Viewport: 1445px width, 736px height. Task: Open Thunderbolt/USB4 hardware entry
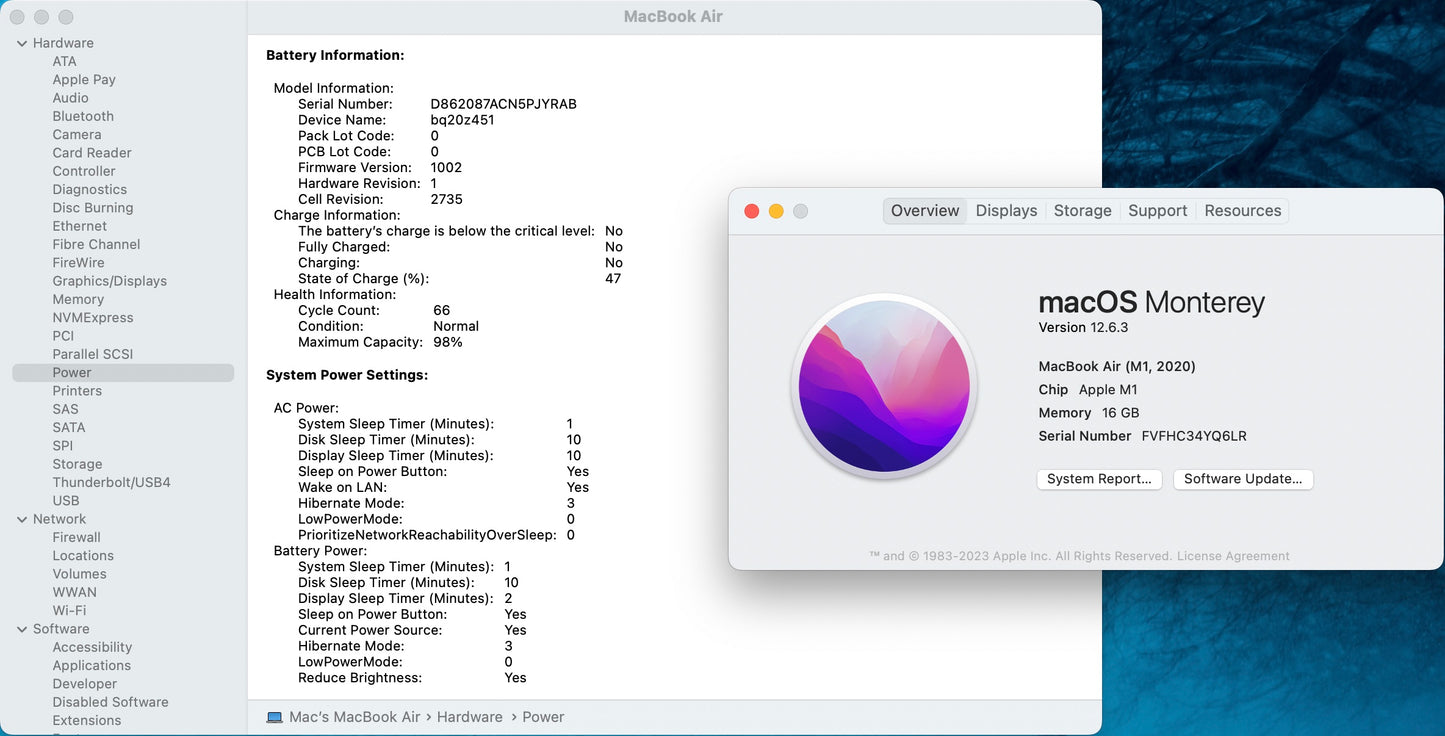tap(111, 482)
